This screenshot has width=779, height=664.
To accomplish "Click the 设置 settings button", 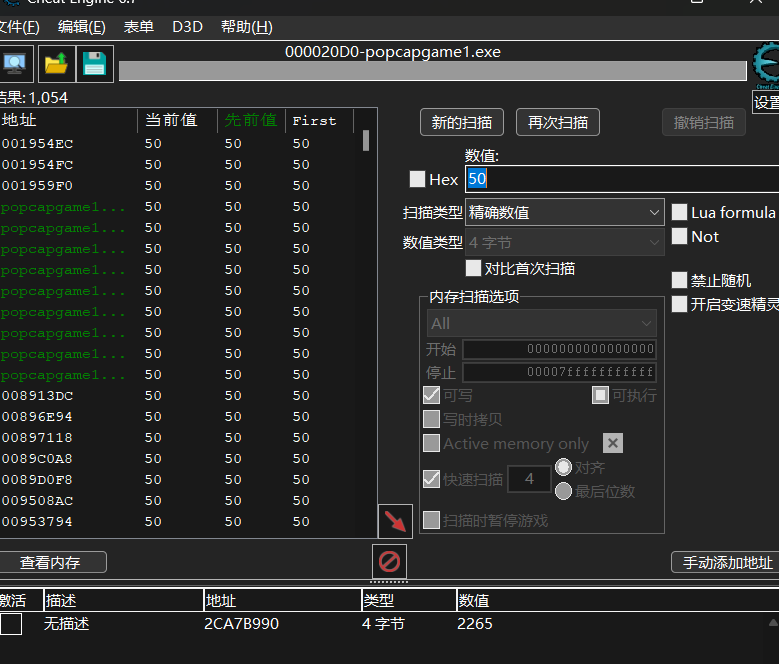I will pyautogui.click(x=766, y=102).
